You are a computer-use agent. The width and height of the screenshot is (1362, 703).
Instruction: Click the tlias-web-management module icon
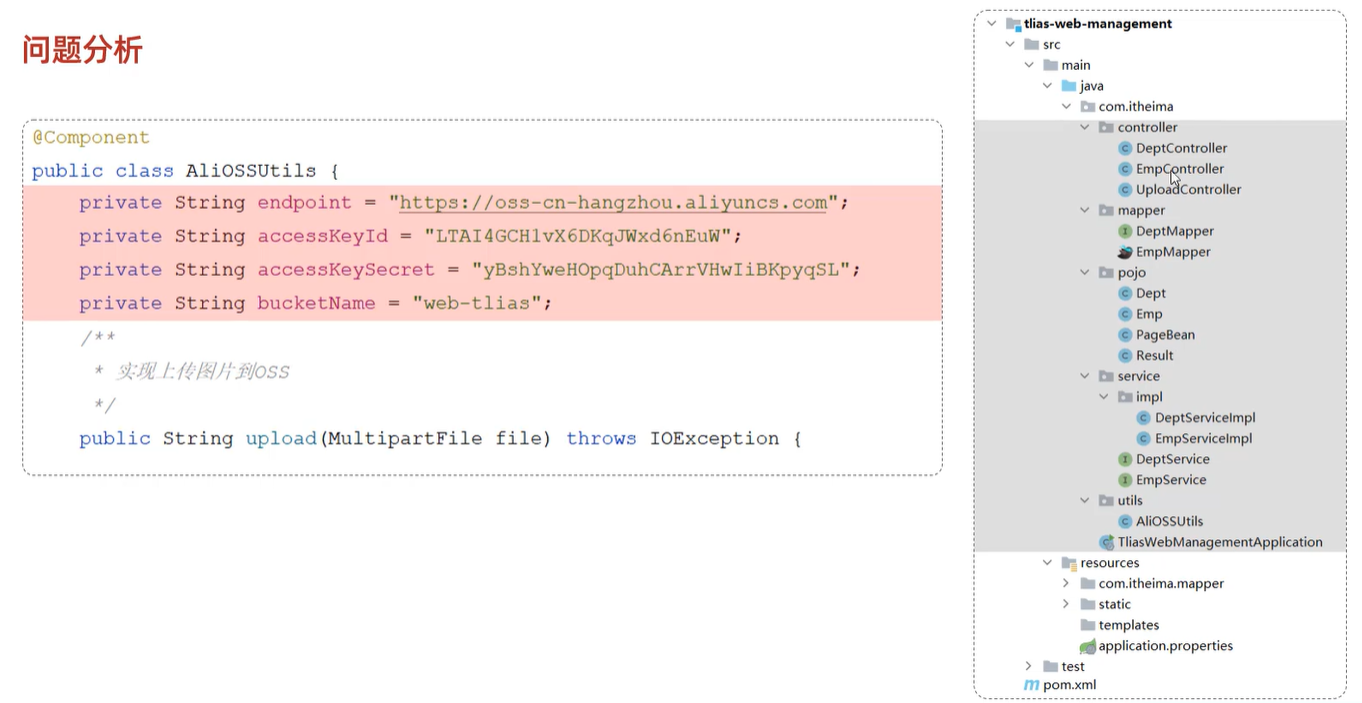pyautogui.click(x=1014, y=24)
